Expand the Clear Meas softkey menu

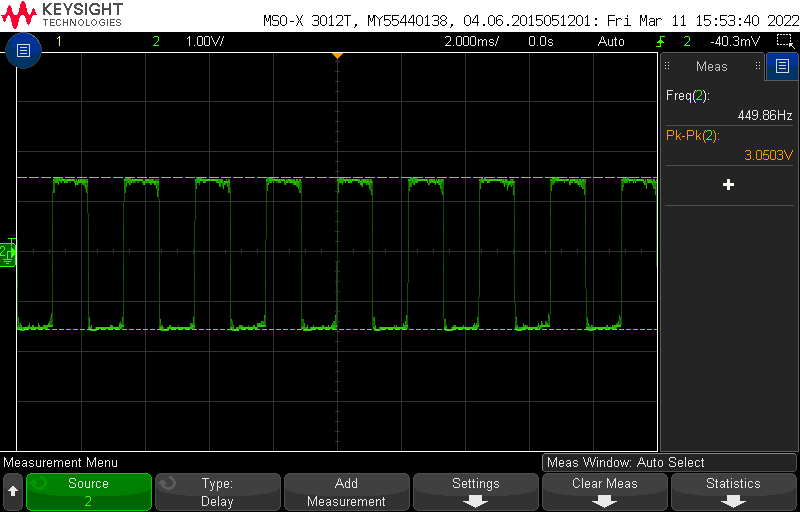click(604, 491)
